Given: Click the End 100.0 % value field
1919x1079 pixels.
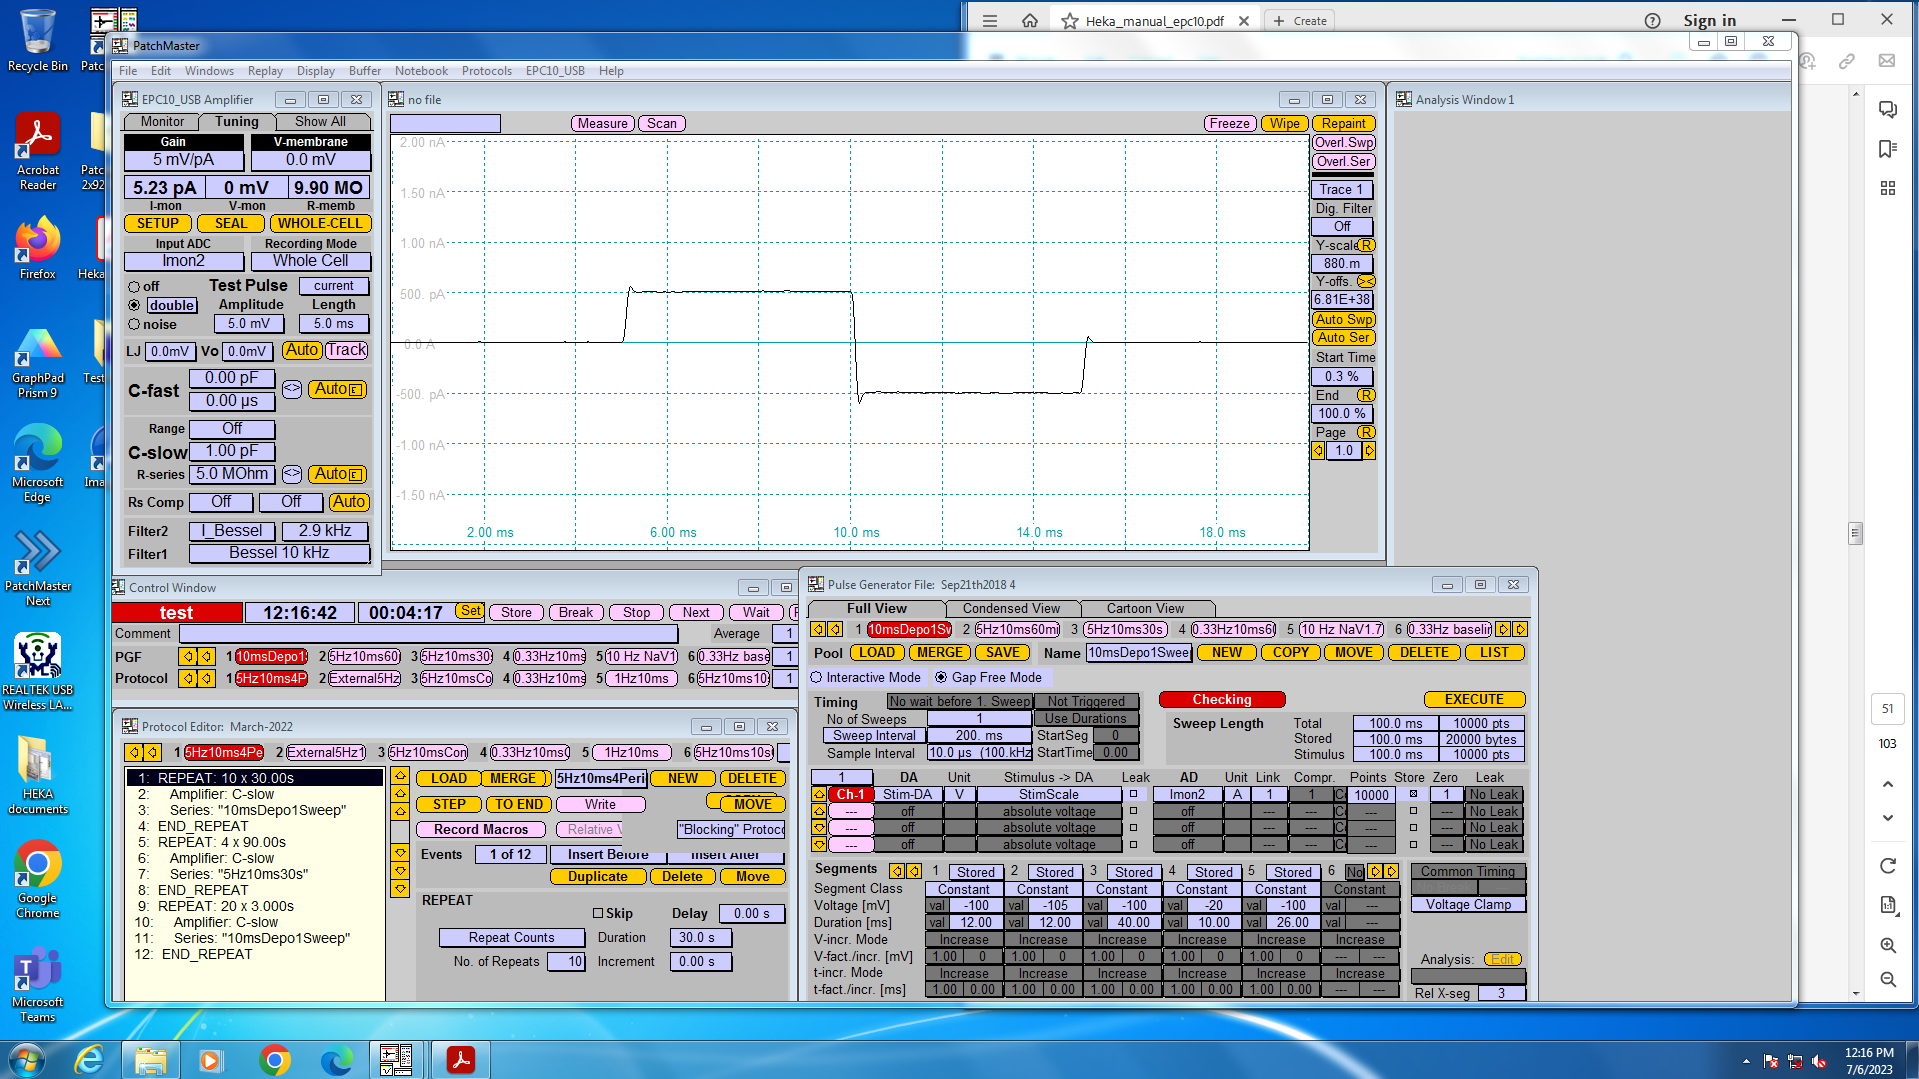Looking at the screenshot, I should [x=1342, y=414].
